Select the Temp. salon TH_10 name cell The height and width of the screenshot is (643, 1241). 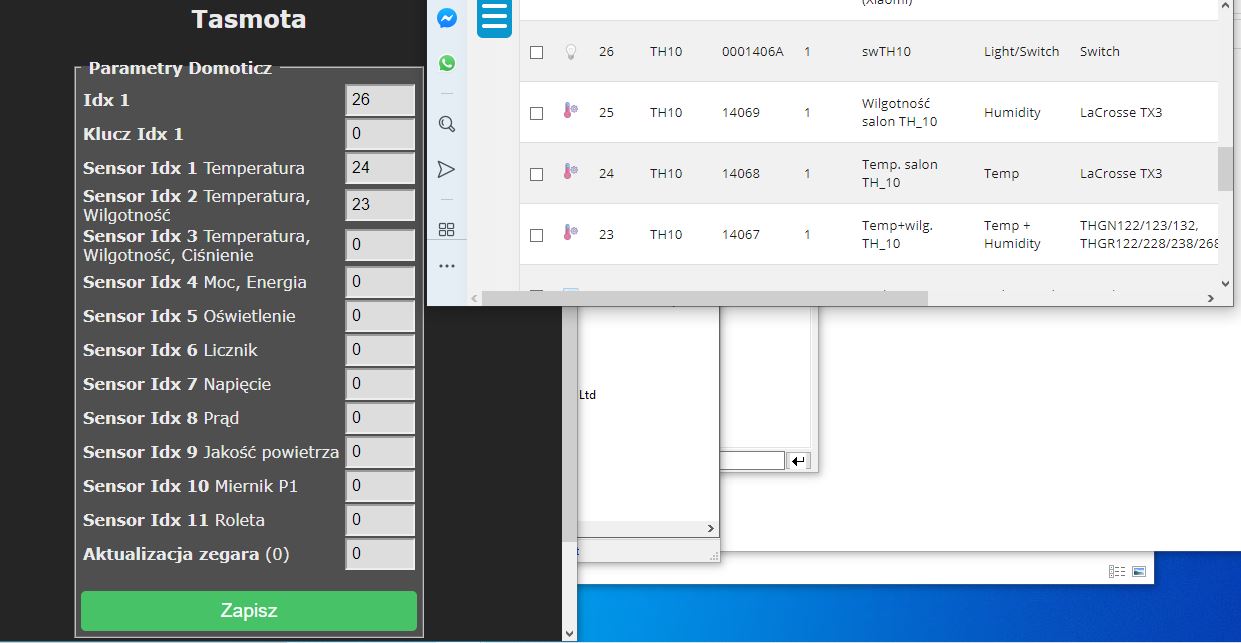900,173
